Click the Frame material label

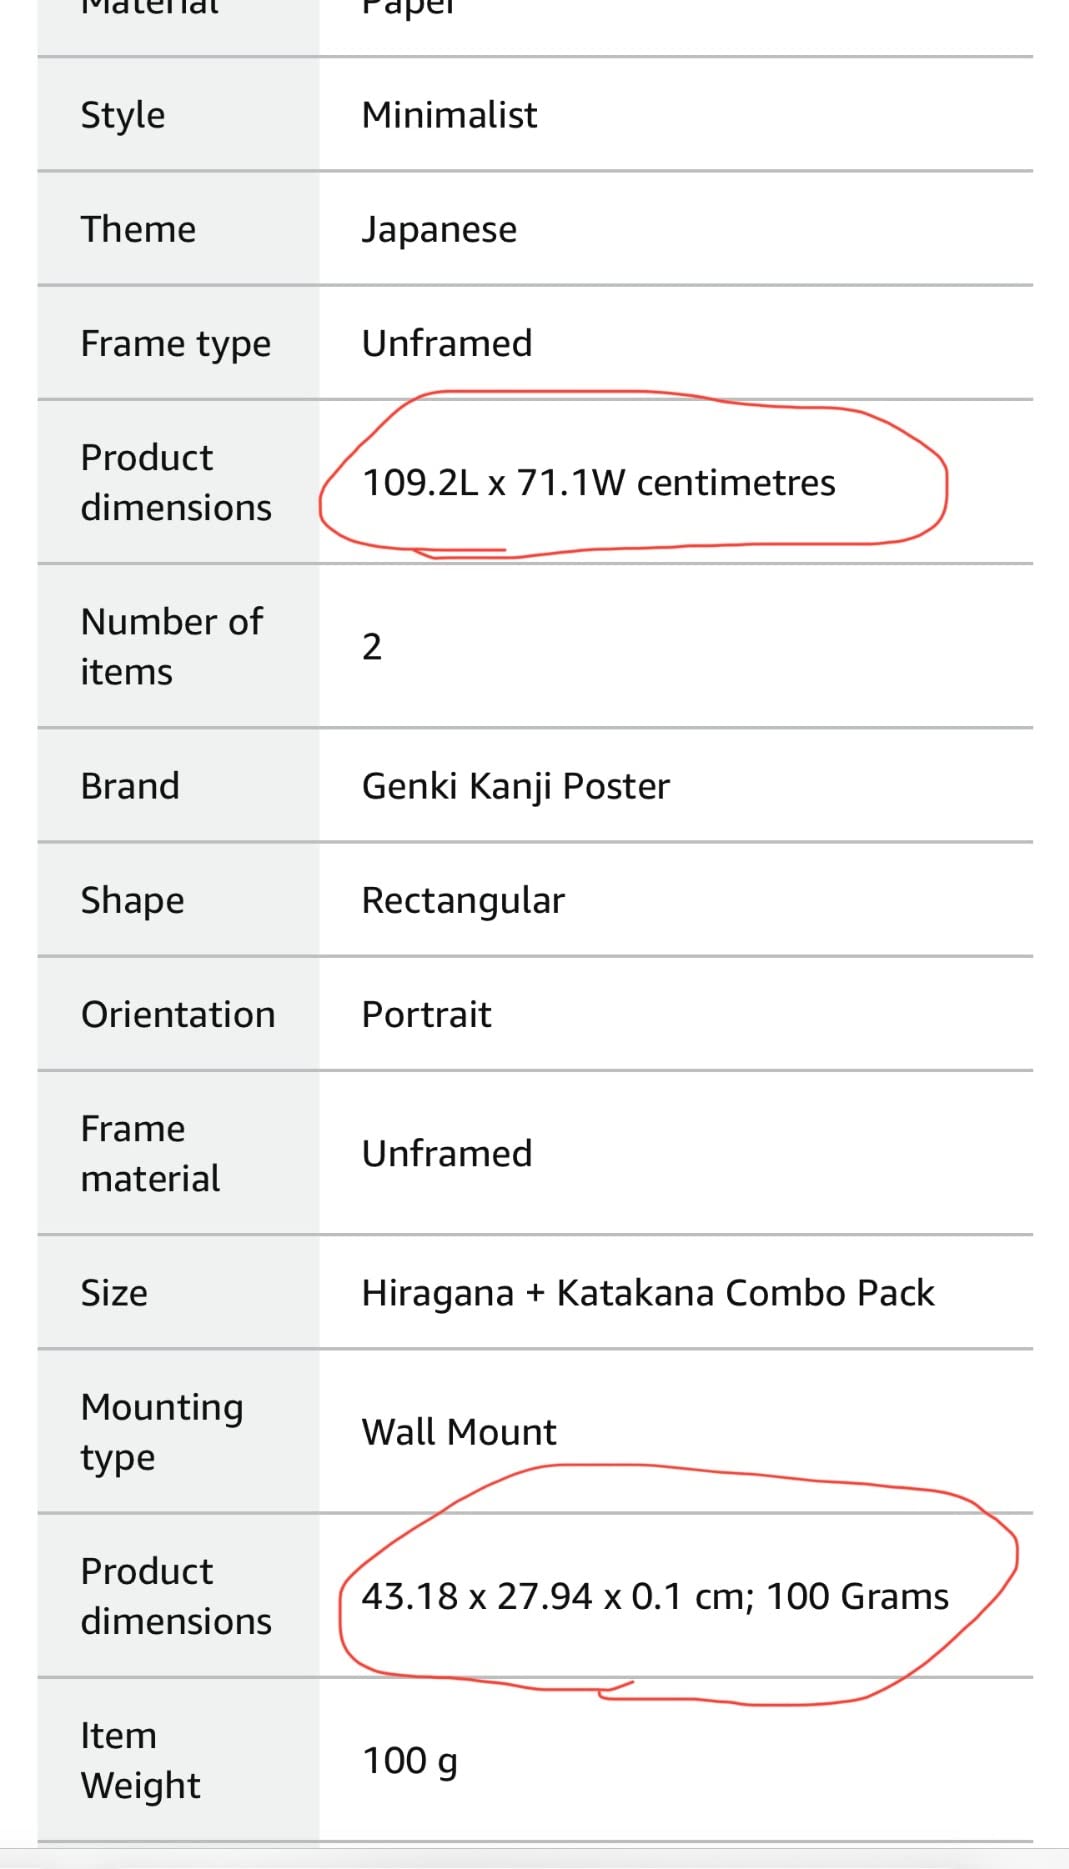pyautogui.click(x=150, y=1153)
